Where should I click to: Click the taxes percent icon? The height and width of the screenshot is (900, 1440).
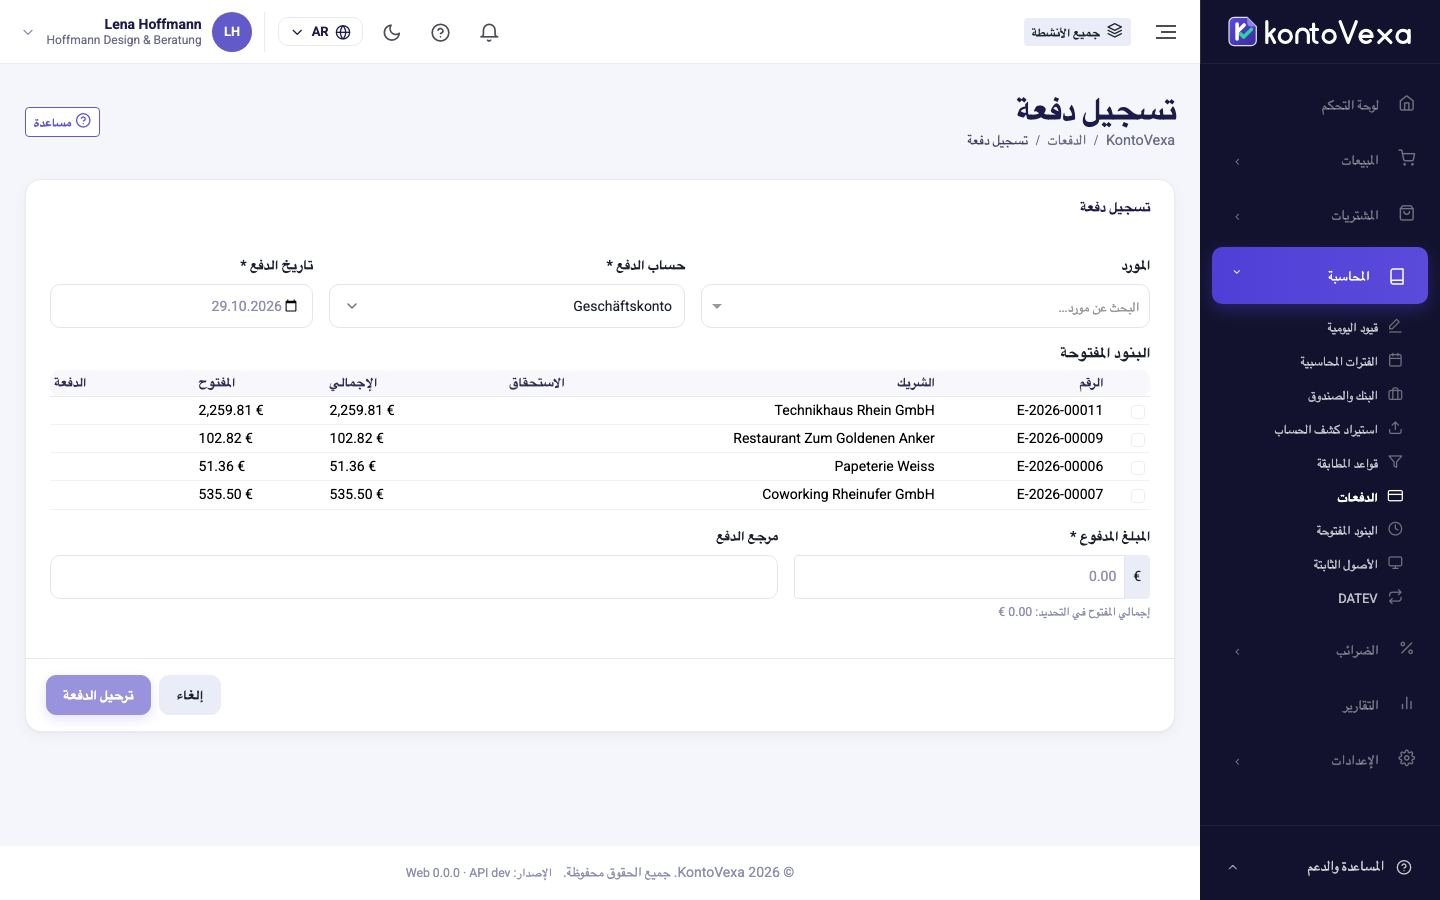tap(1407, 649)
